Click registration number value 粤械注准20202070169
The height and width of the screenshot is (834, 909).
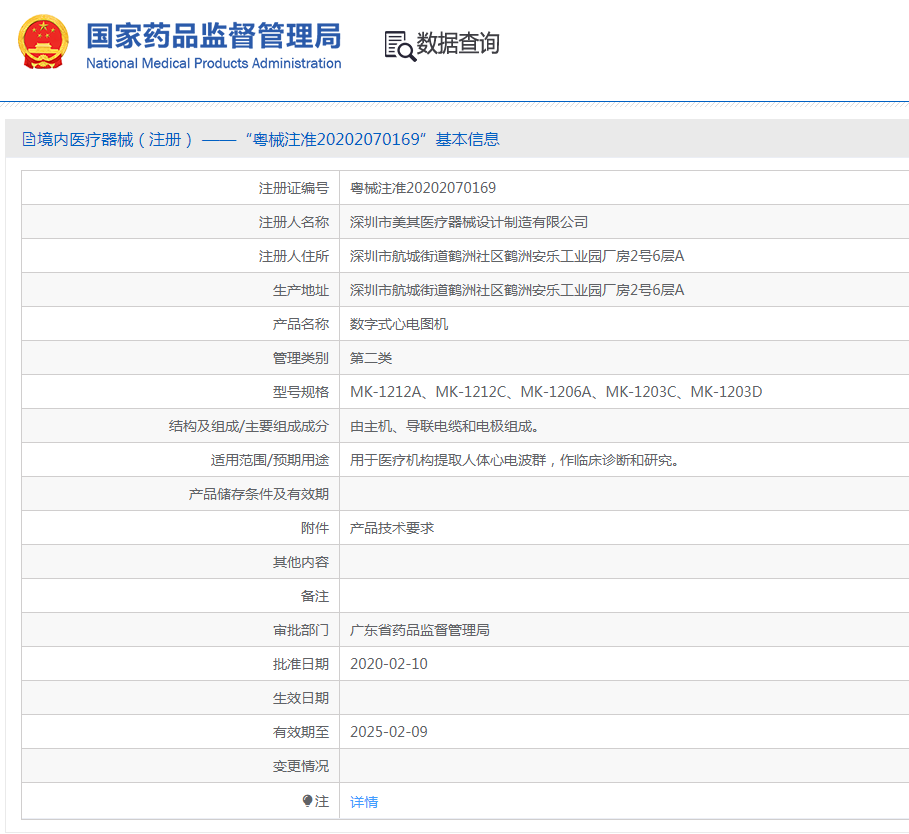[423, 188]
